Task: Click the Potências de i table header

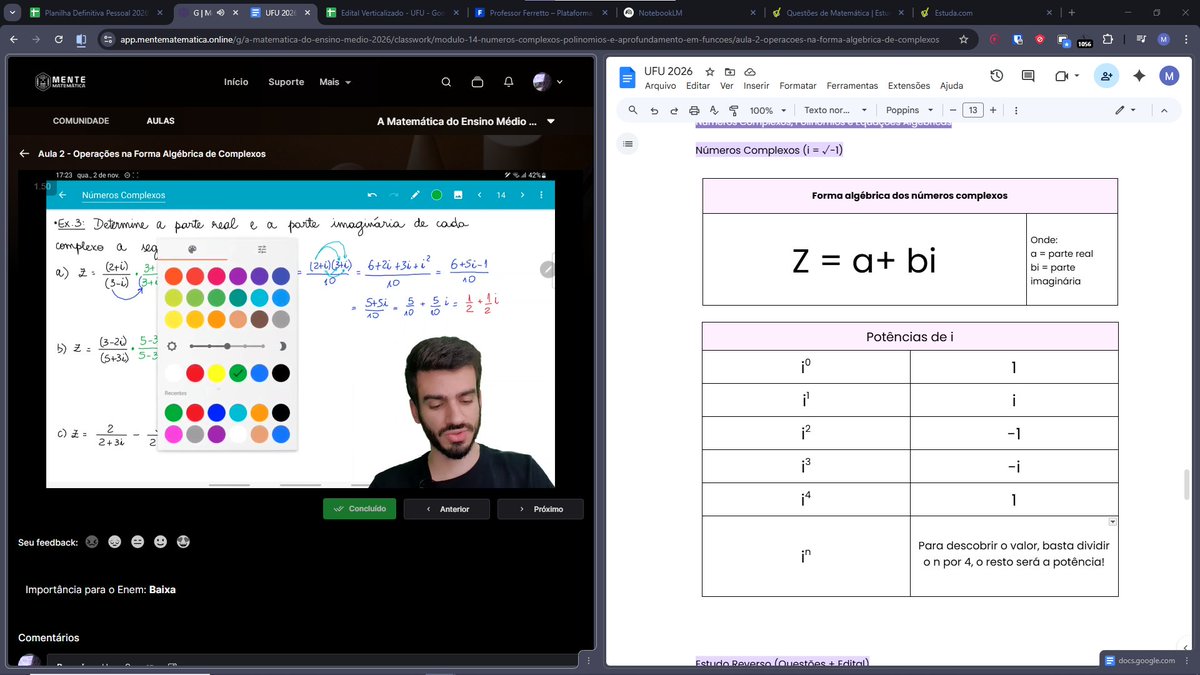Action: coord(910,337)
